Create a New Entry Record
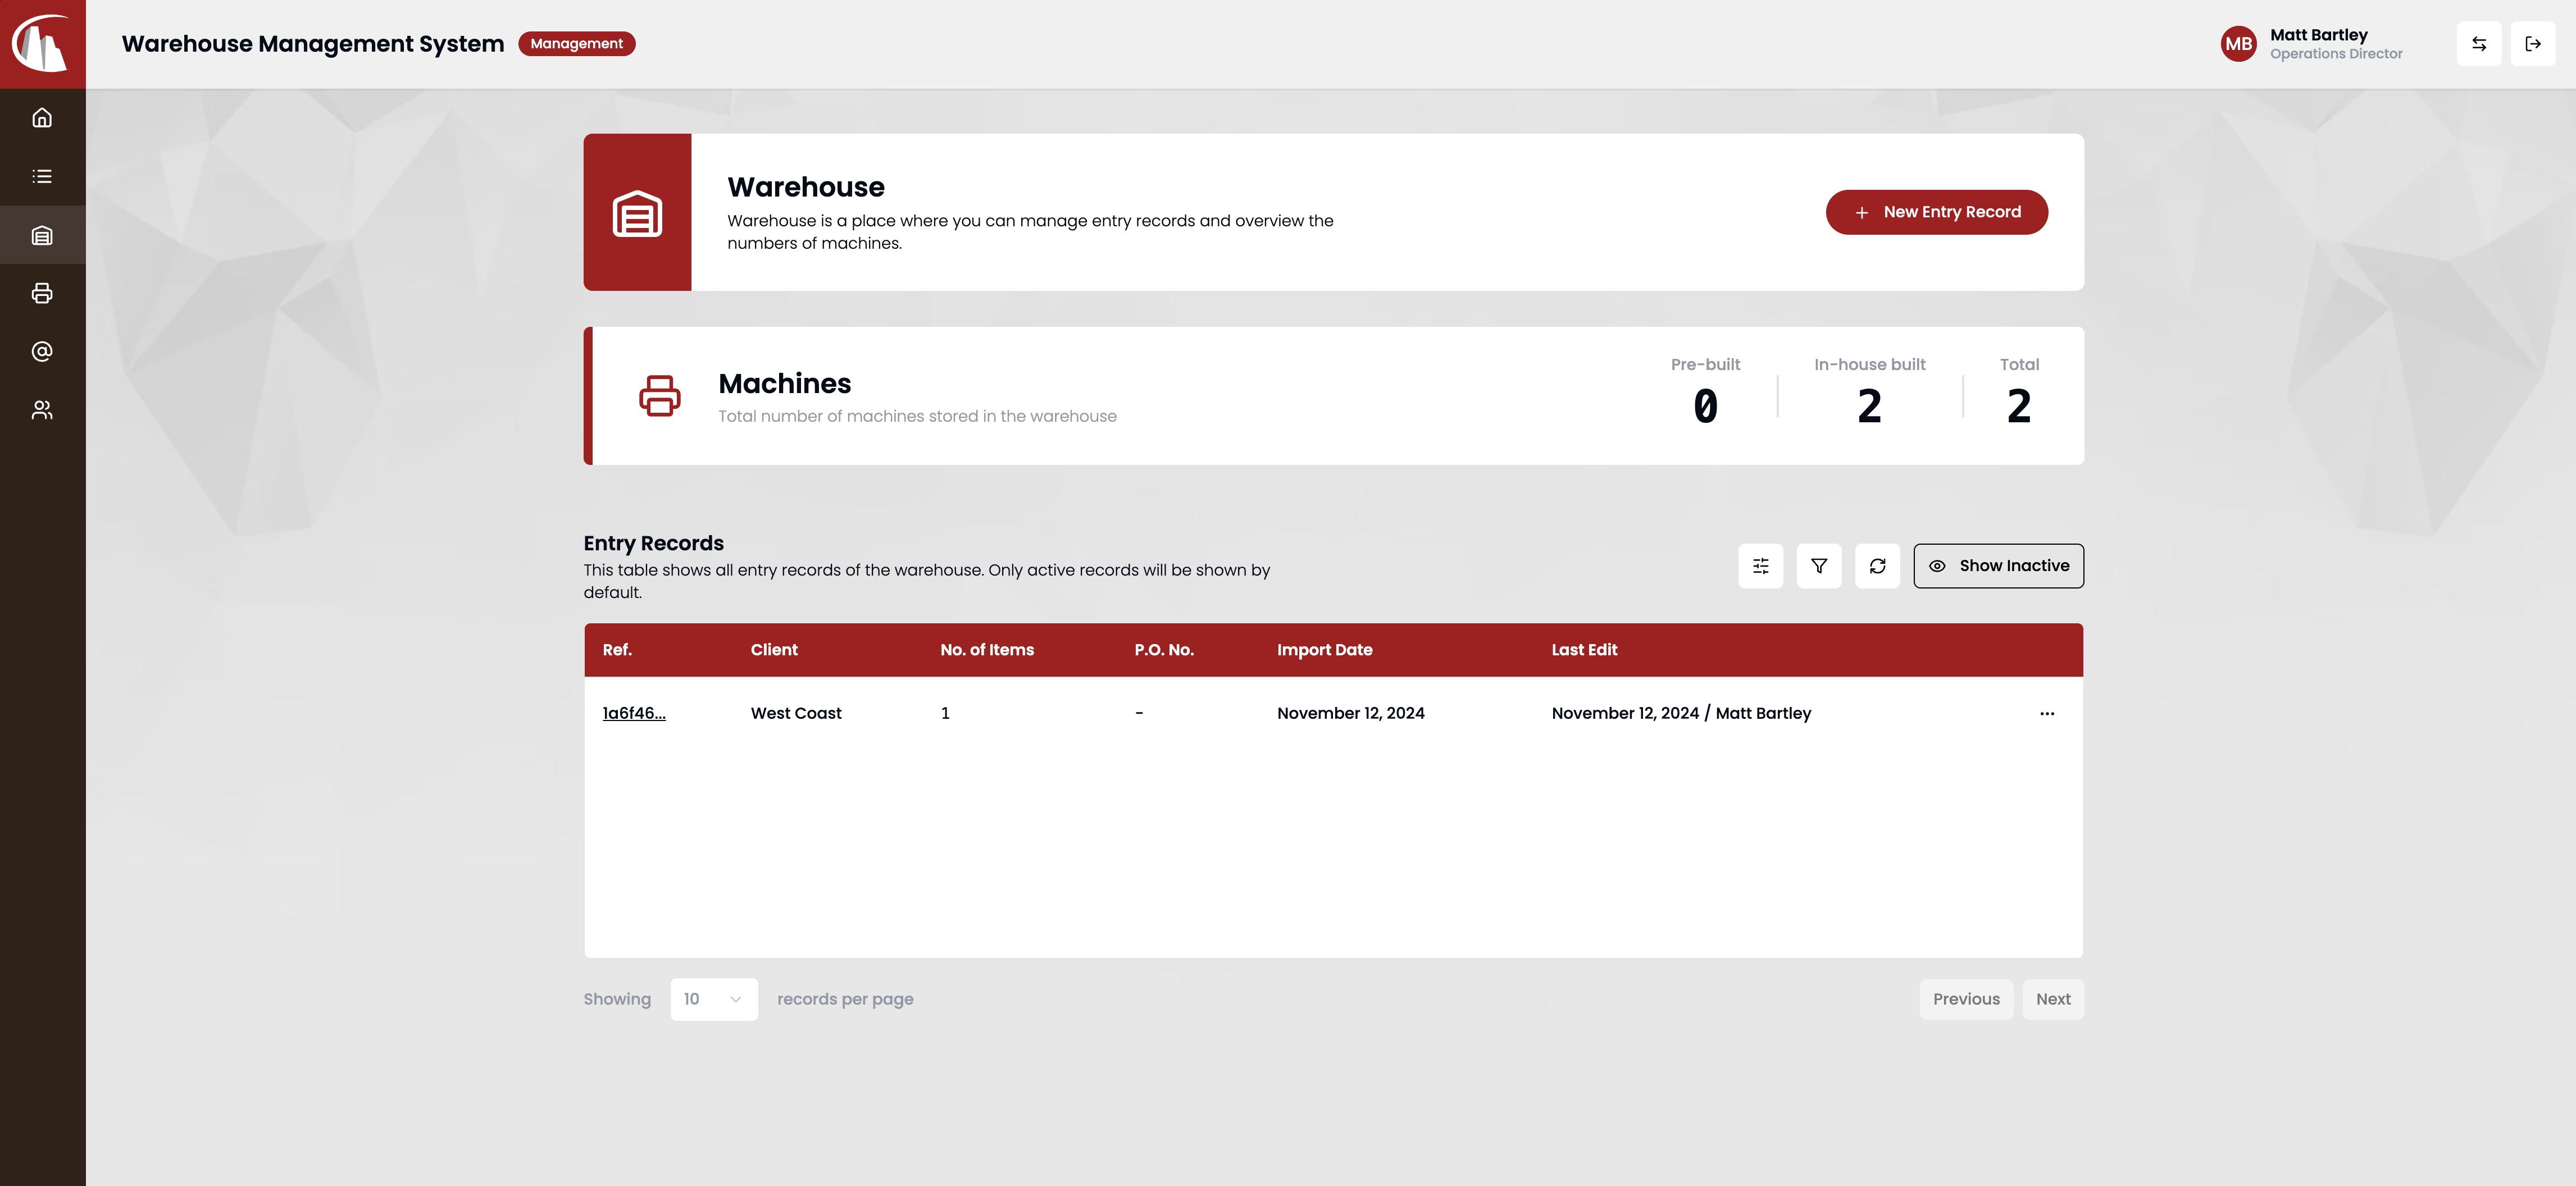Image resolution: width=2576 pixels, height=1186 pixels. (x=1936, y=212)
